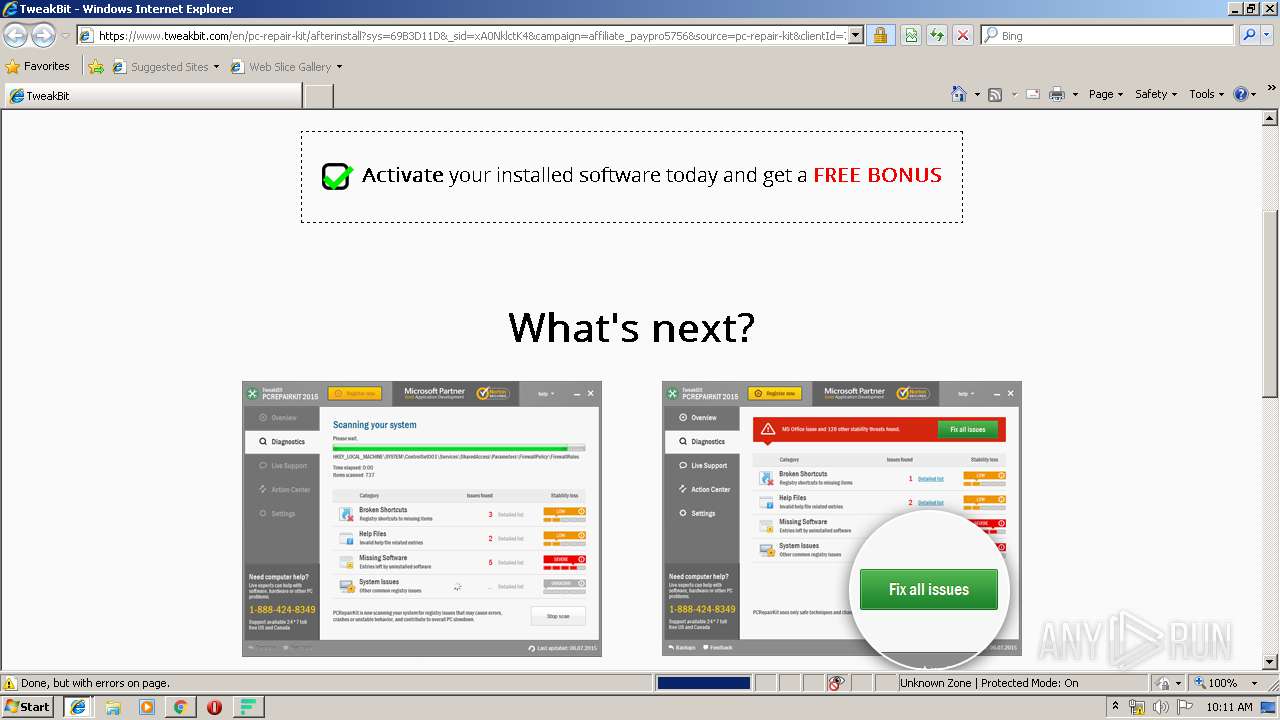The height and width of the screenshot is (720, 1280).
Task: Click Done, but with errors on page
Action: click(x=95, y=683)
